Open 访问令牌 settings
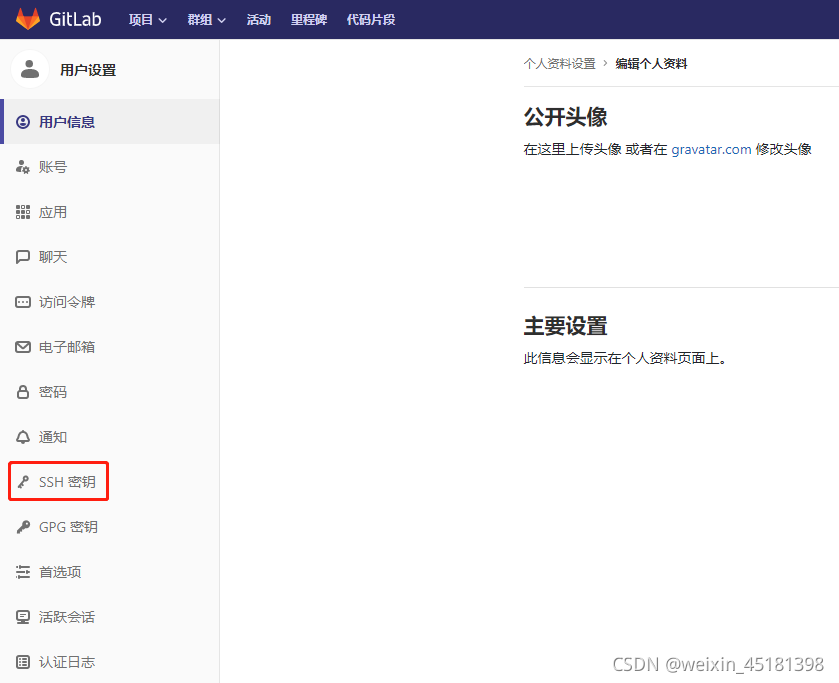 (x=110, y=302)
